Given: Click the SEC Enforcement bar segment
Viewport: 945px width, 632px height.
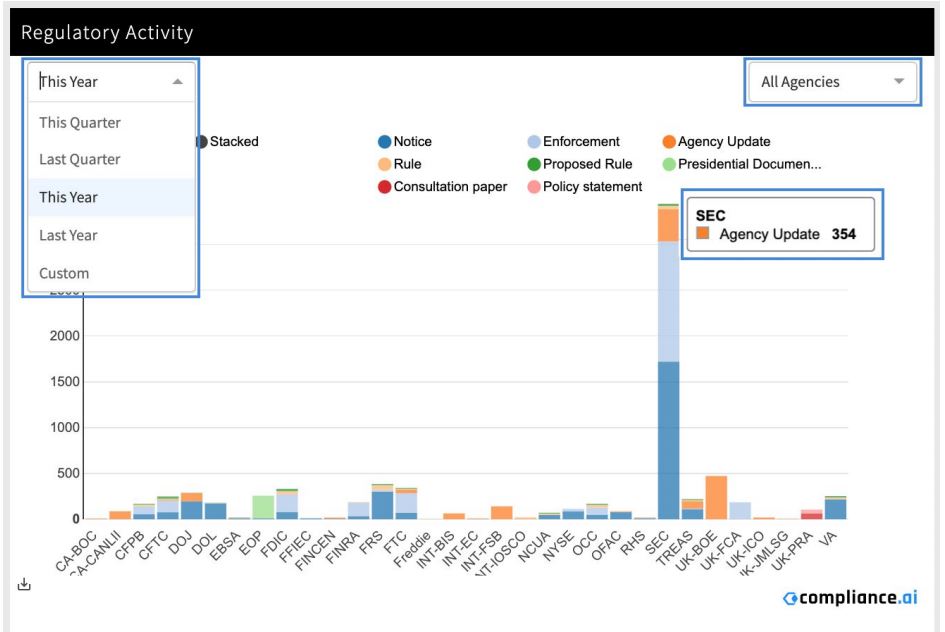Looking at the screenshot, I should (668, 301).
